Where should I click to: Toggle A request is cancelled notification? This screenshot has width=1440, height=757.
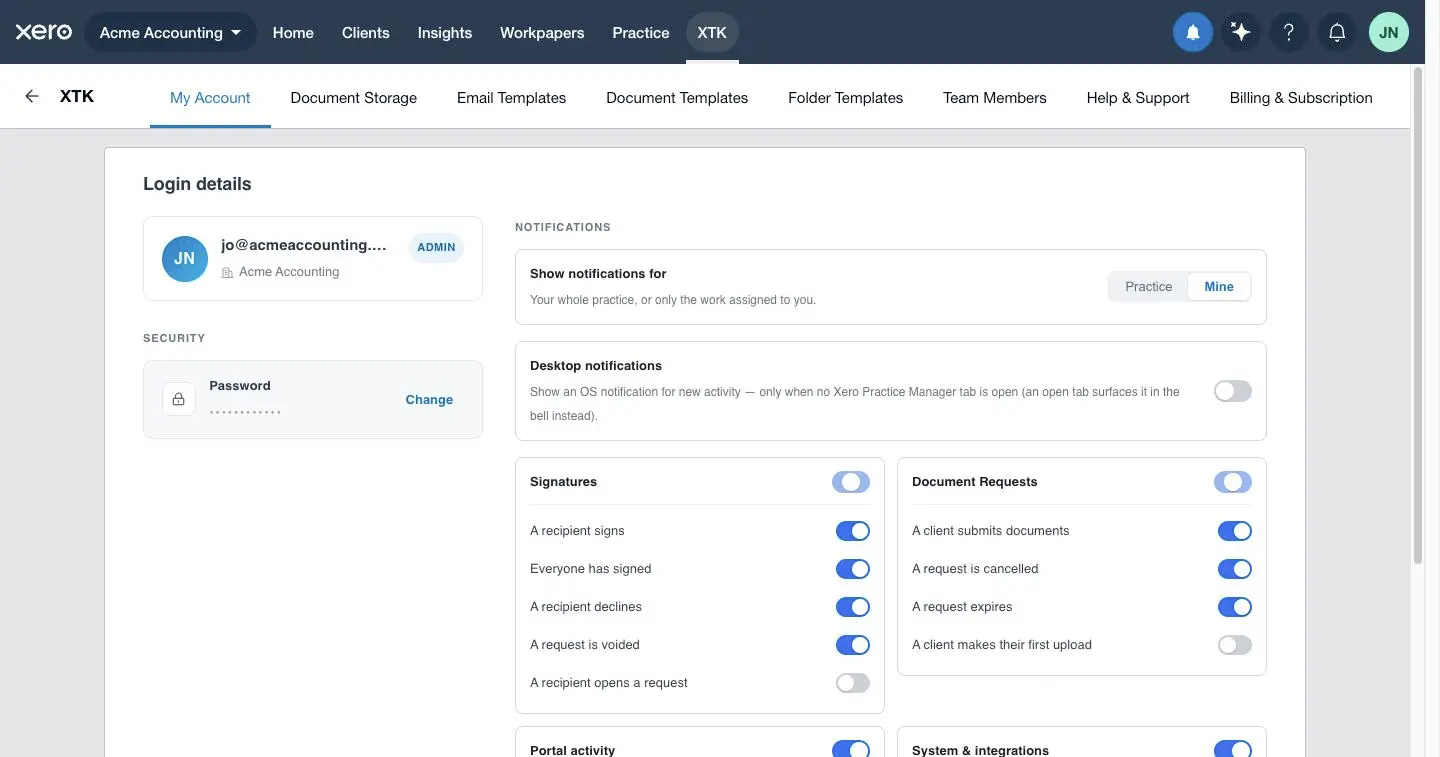click(1235, 569)
